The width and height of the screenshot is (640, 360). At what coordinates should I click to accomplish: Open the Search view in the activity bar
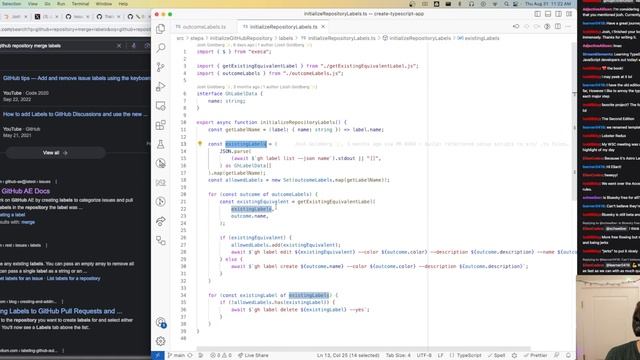point(160,48)
